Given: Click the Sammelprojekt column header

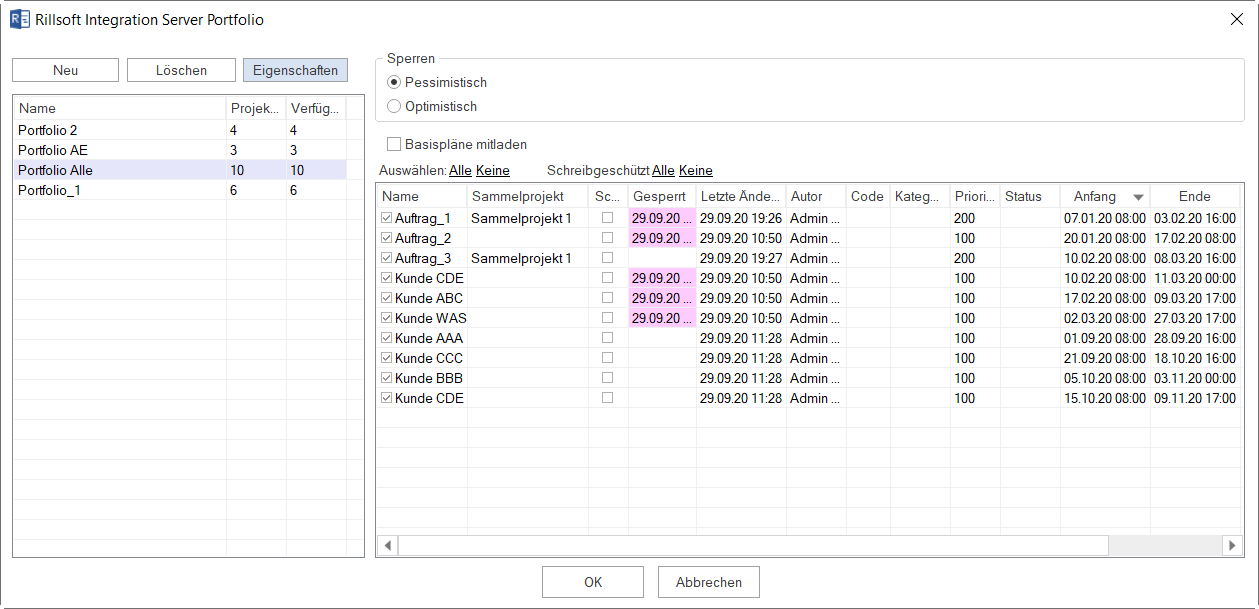Looking at the screenshot, I should (x=528, y=196).
